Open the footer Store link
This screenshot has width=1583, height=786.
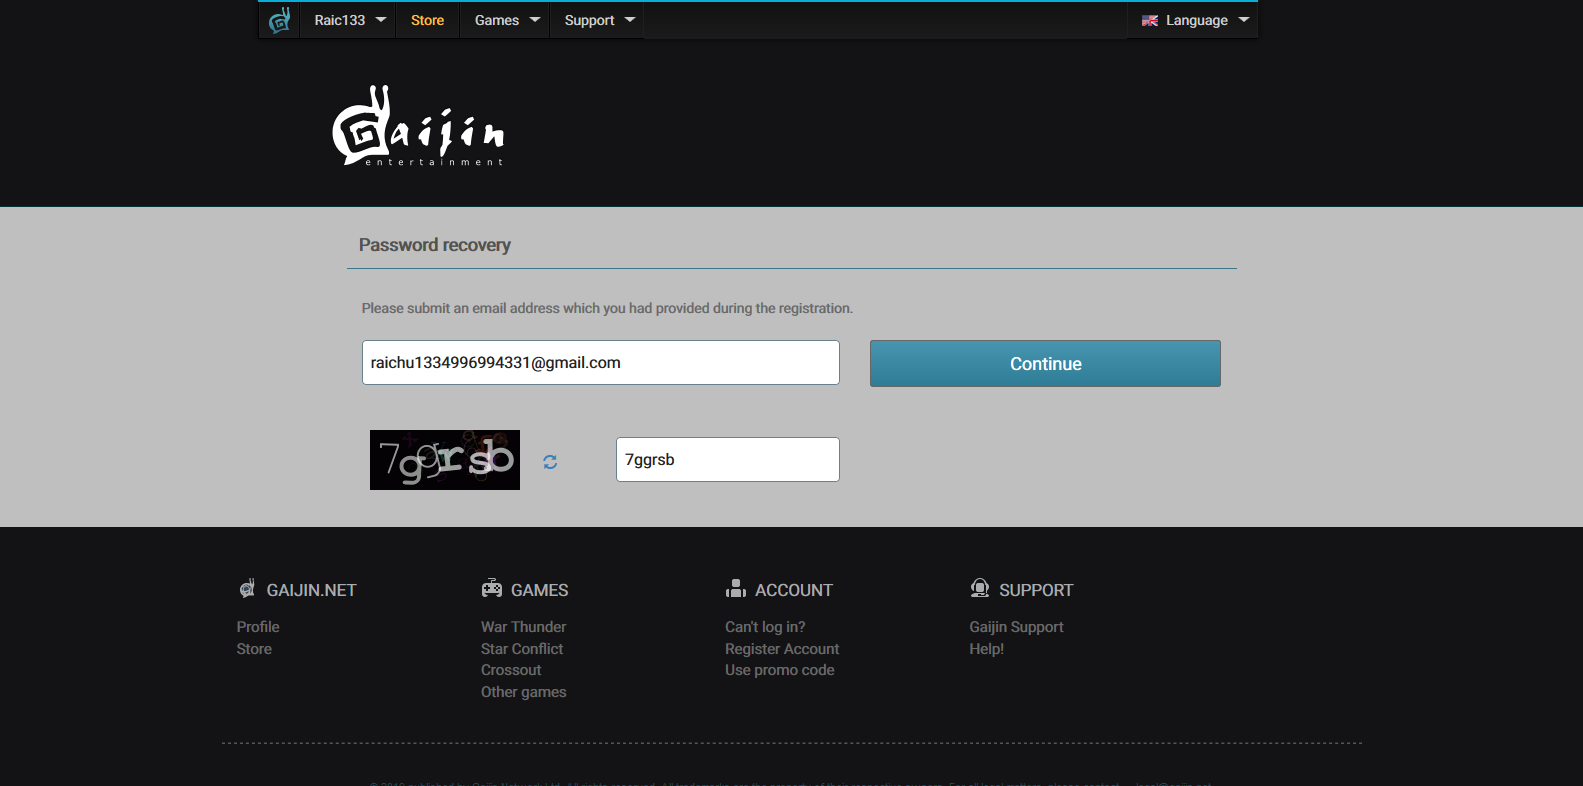254,649
